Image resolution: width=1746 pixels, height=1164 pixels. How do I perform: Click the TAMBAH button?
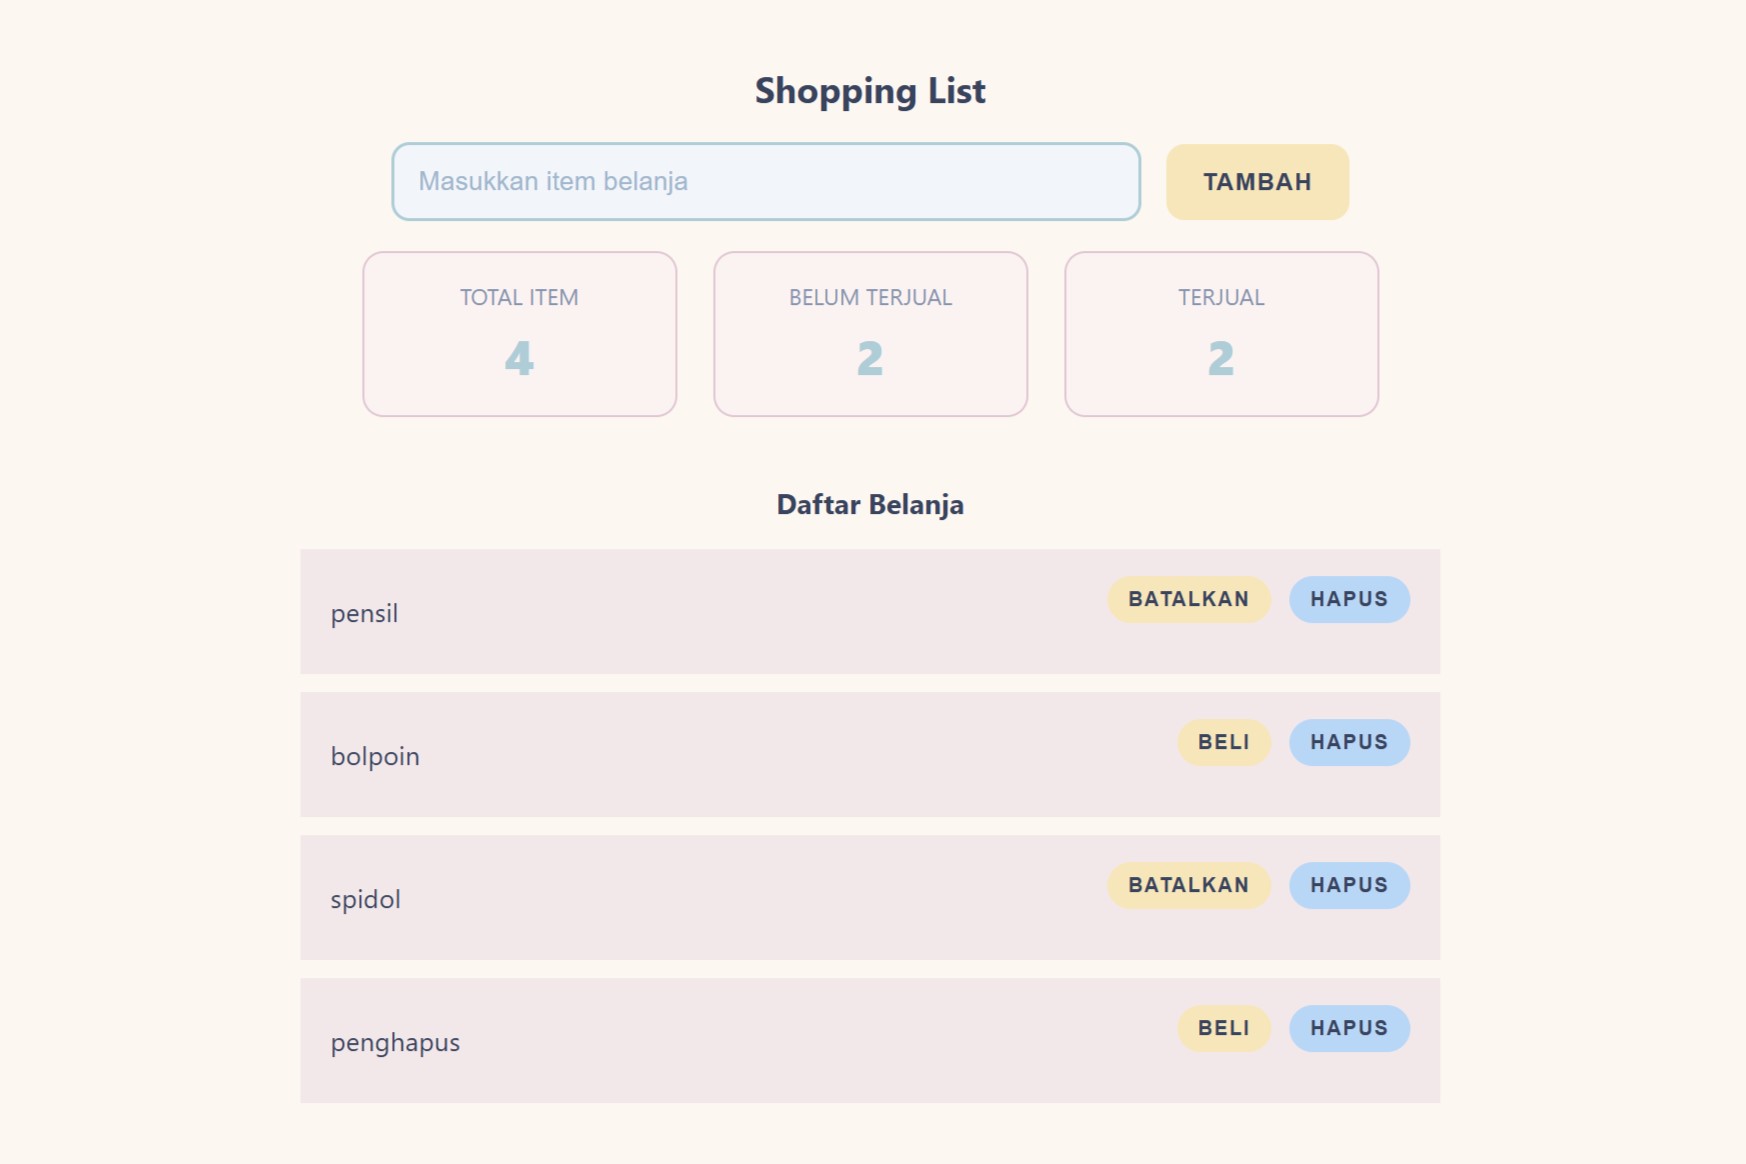pos(1257,181)
